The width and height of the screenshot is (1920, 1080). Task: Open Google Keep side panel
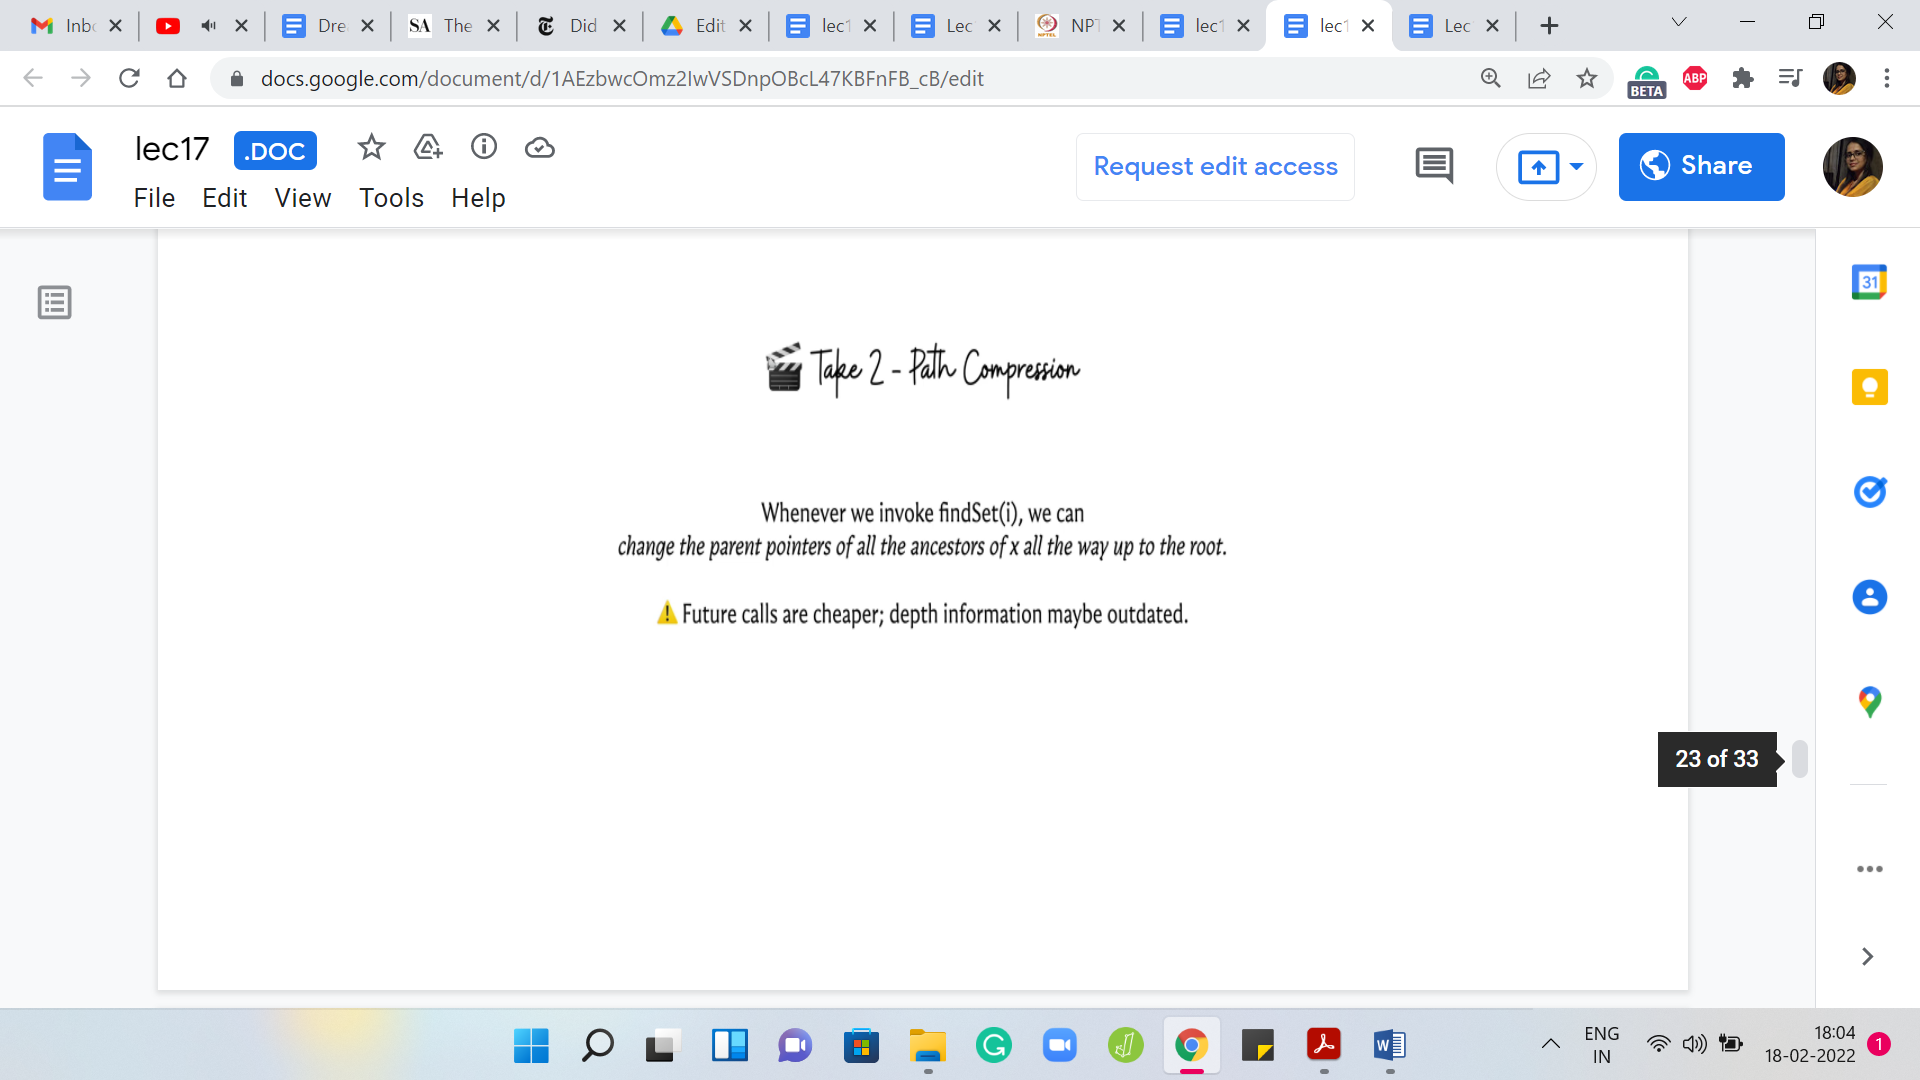point(1869,387)
